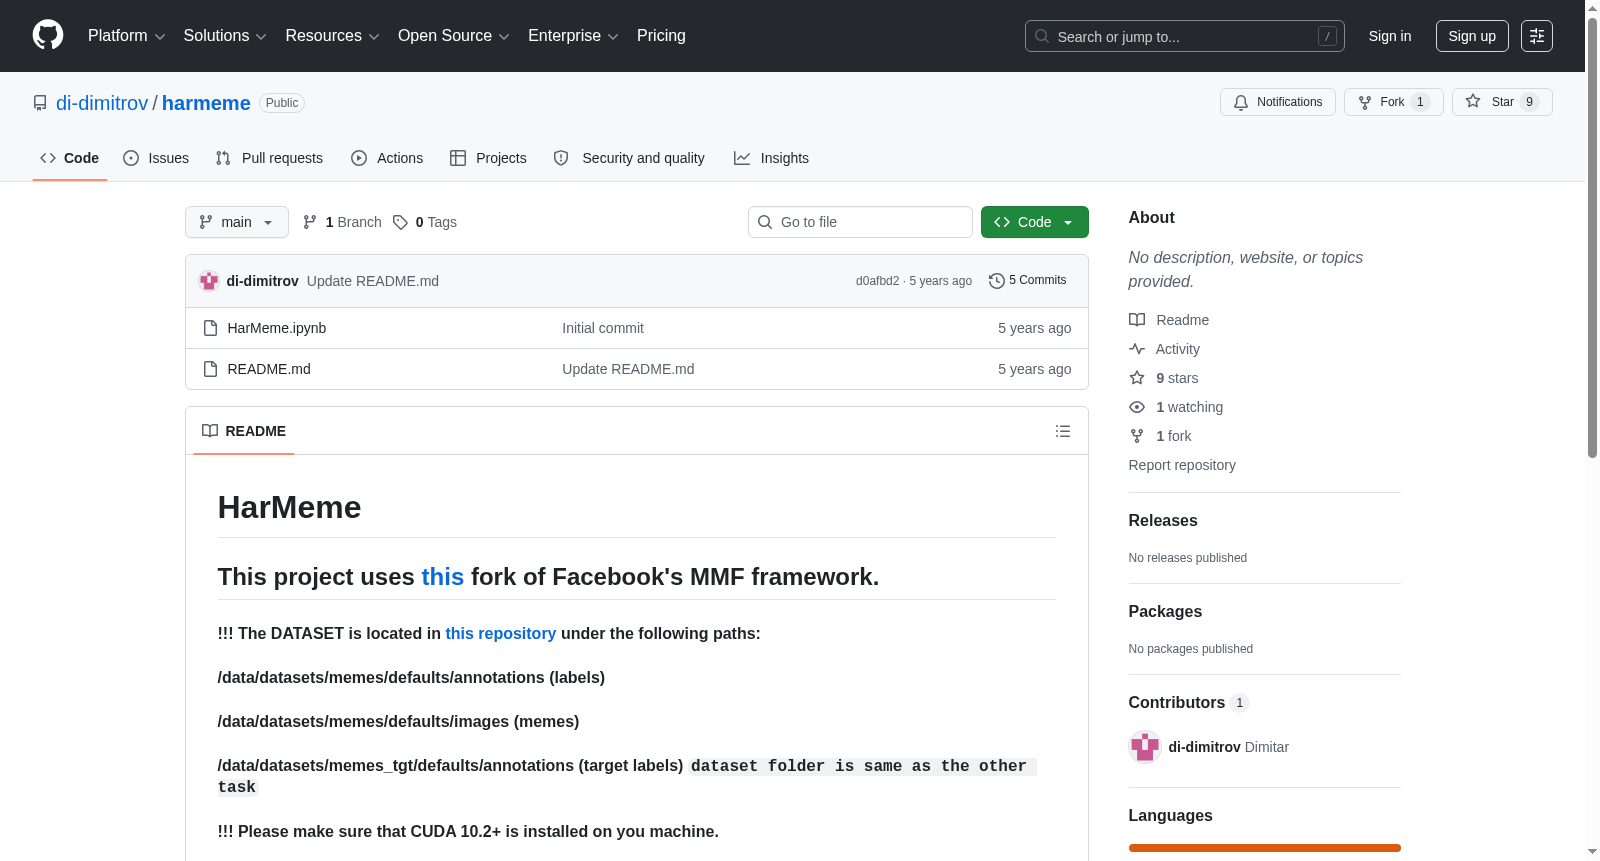Expand the Resources menu

[332, 36]
